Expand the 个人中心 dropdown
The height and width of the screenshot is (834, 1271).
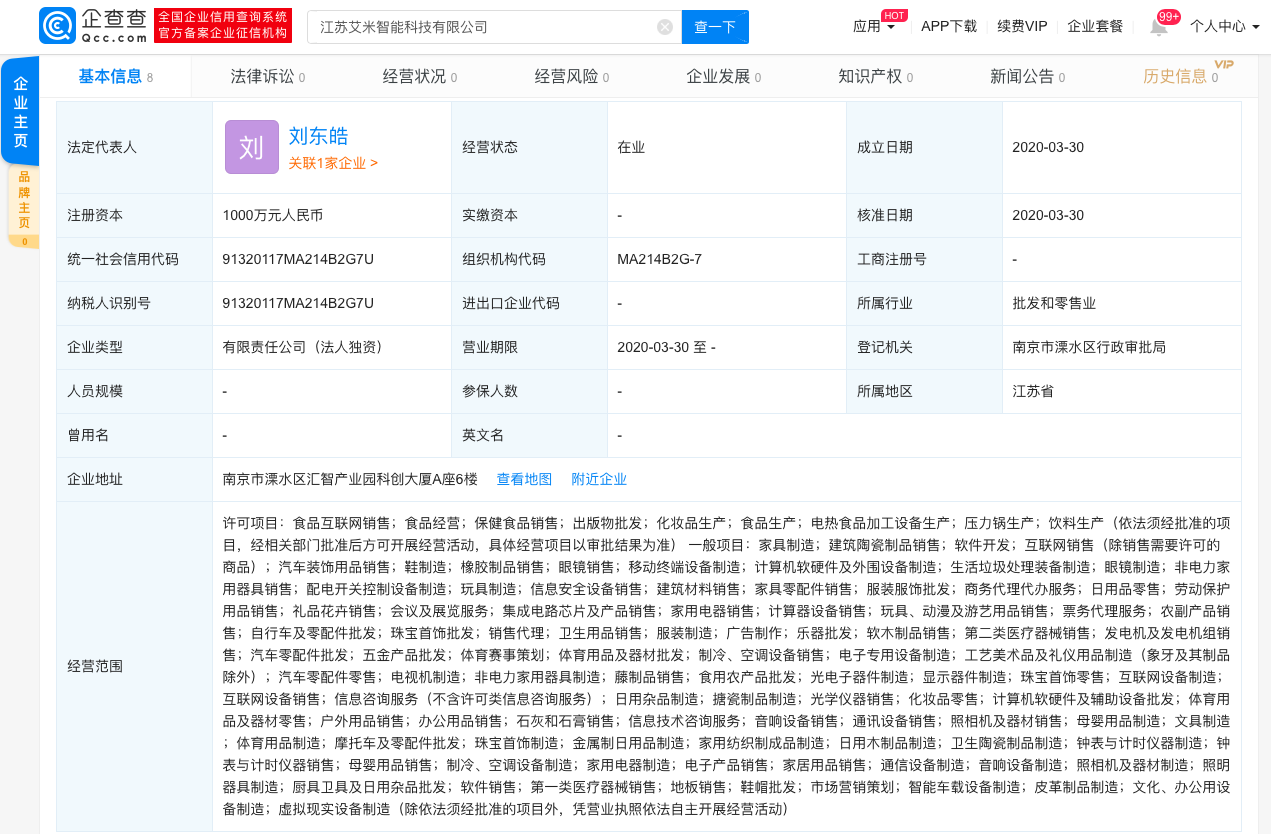point(1225,26)
